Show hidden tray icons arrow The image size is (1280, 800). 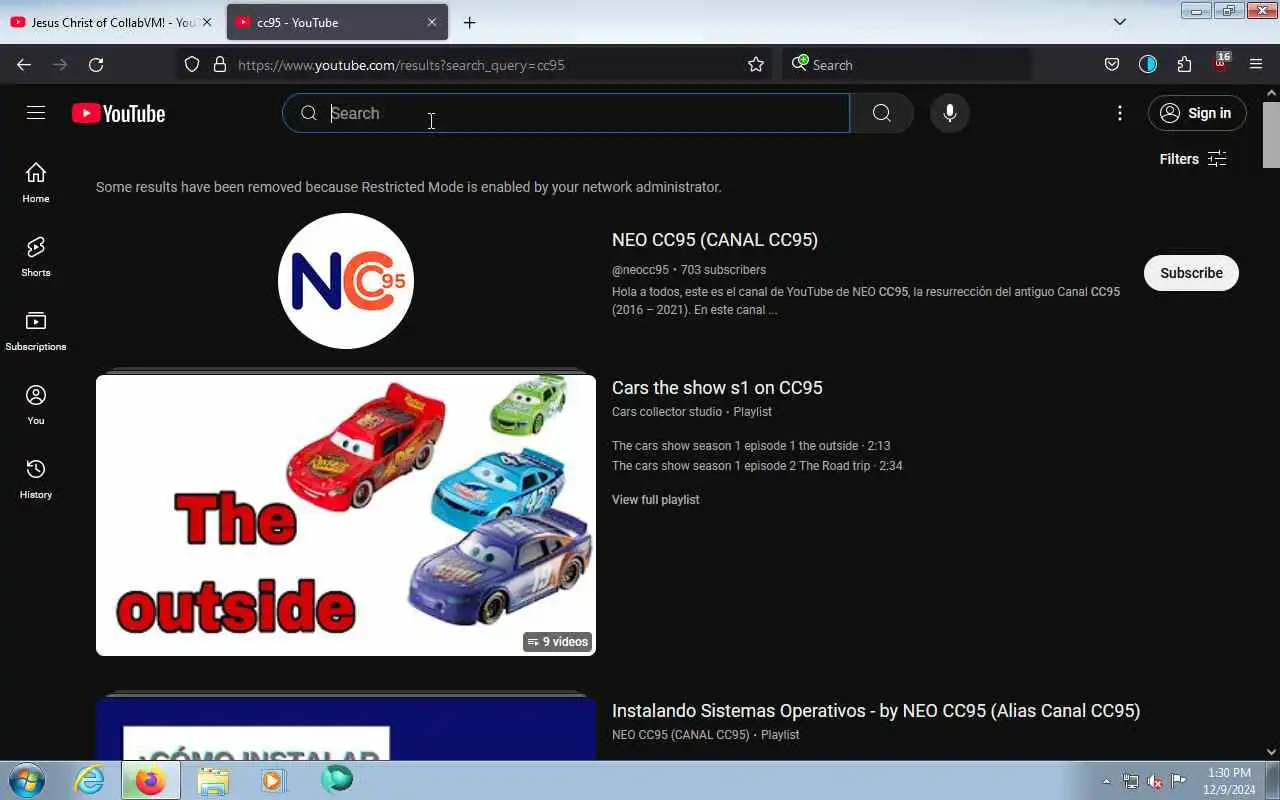click(x=1106, y=781)
